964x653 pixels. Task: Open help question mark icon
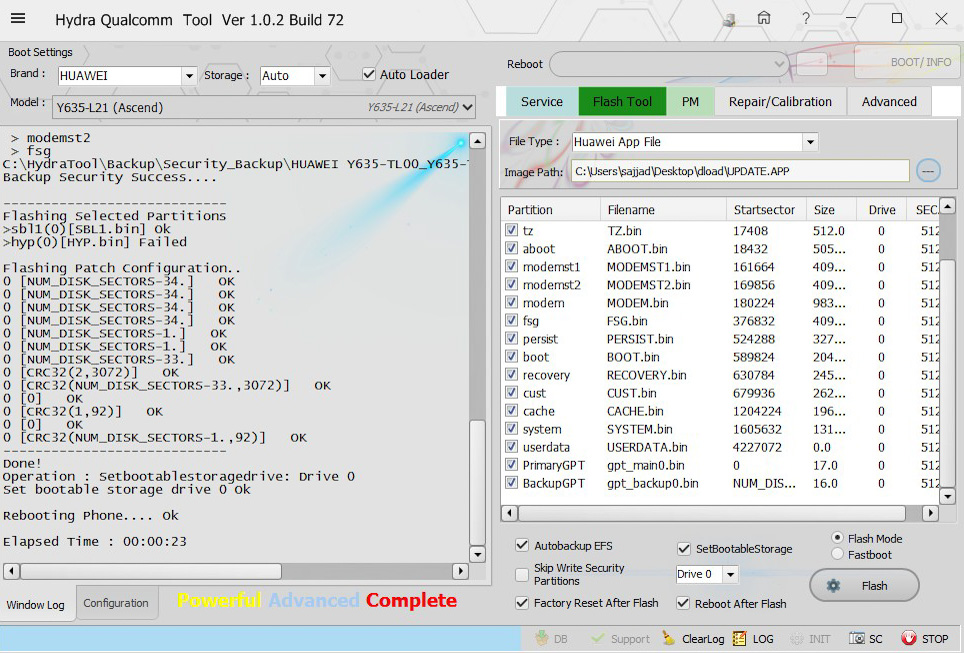coord(805,18)
